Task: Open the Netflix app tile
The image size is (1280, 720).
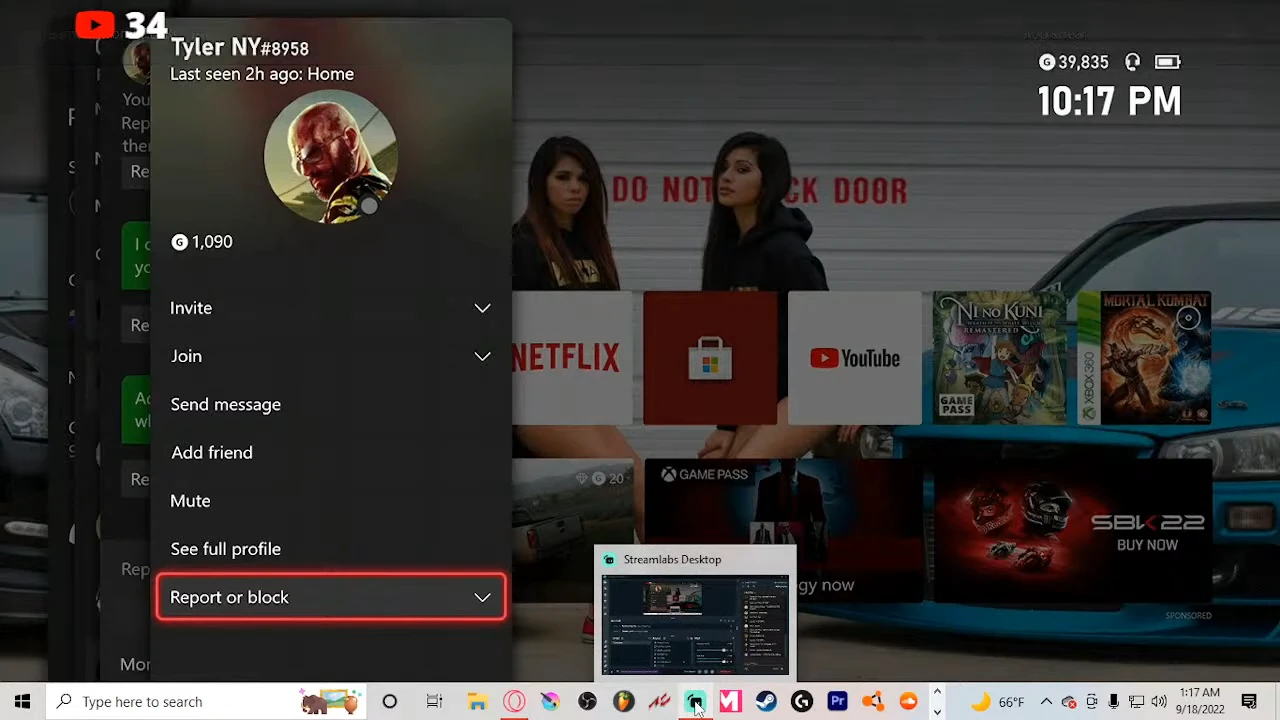Action: [572, 358]
